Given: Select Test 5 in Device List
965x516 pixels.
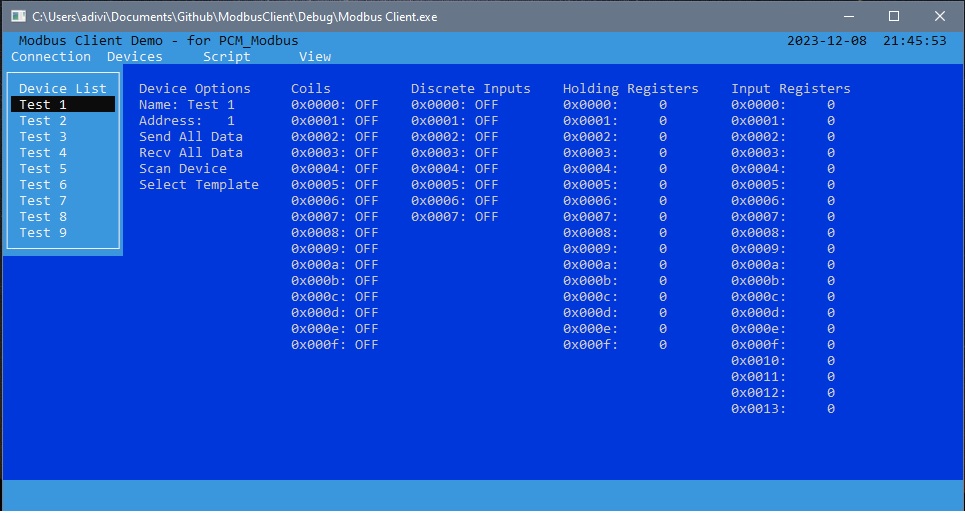Looking at the screenshot, I should (x=43, y=169).
